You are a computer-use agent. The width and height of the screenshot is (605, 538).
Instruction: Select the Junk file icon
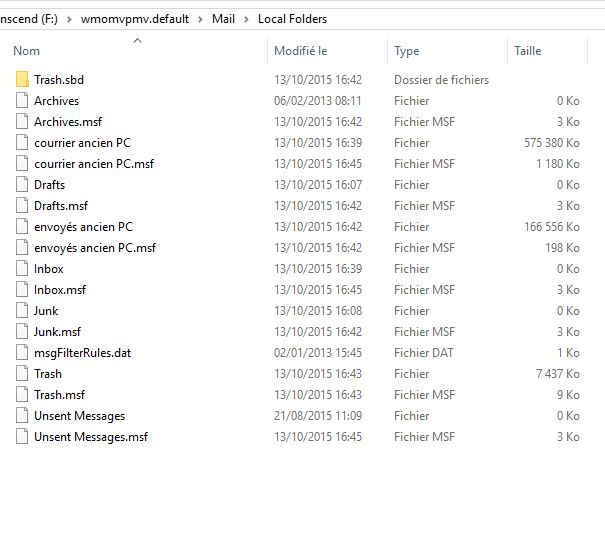[23, 311]
